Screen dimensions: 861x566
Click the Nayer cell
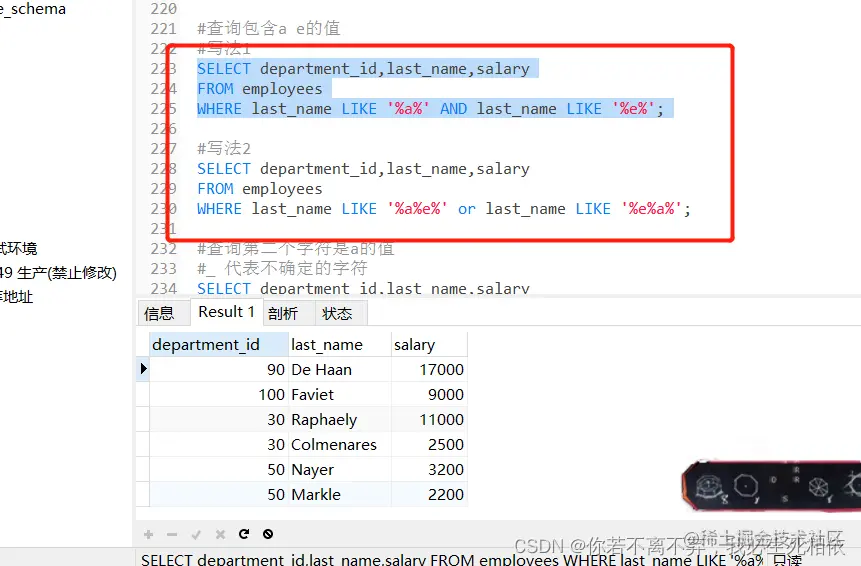(x=339, y=469)
